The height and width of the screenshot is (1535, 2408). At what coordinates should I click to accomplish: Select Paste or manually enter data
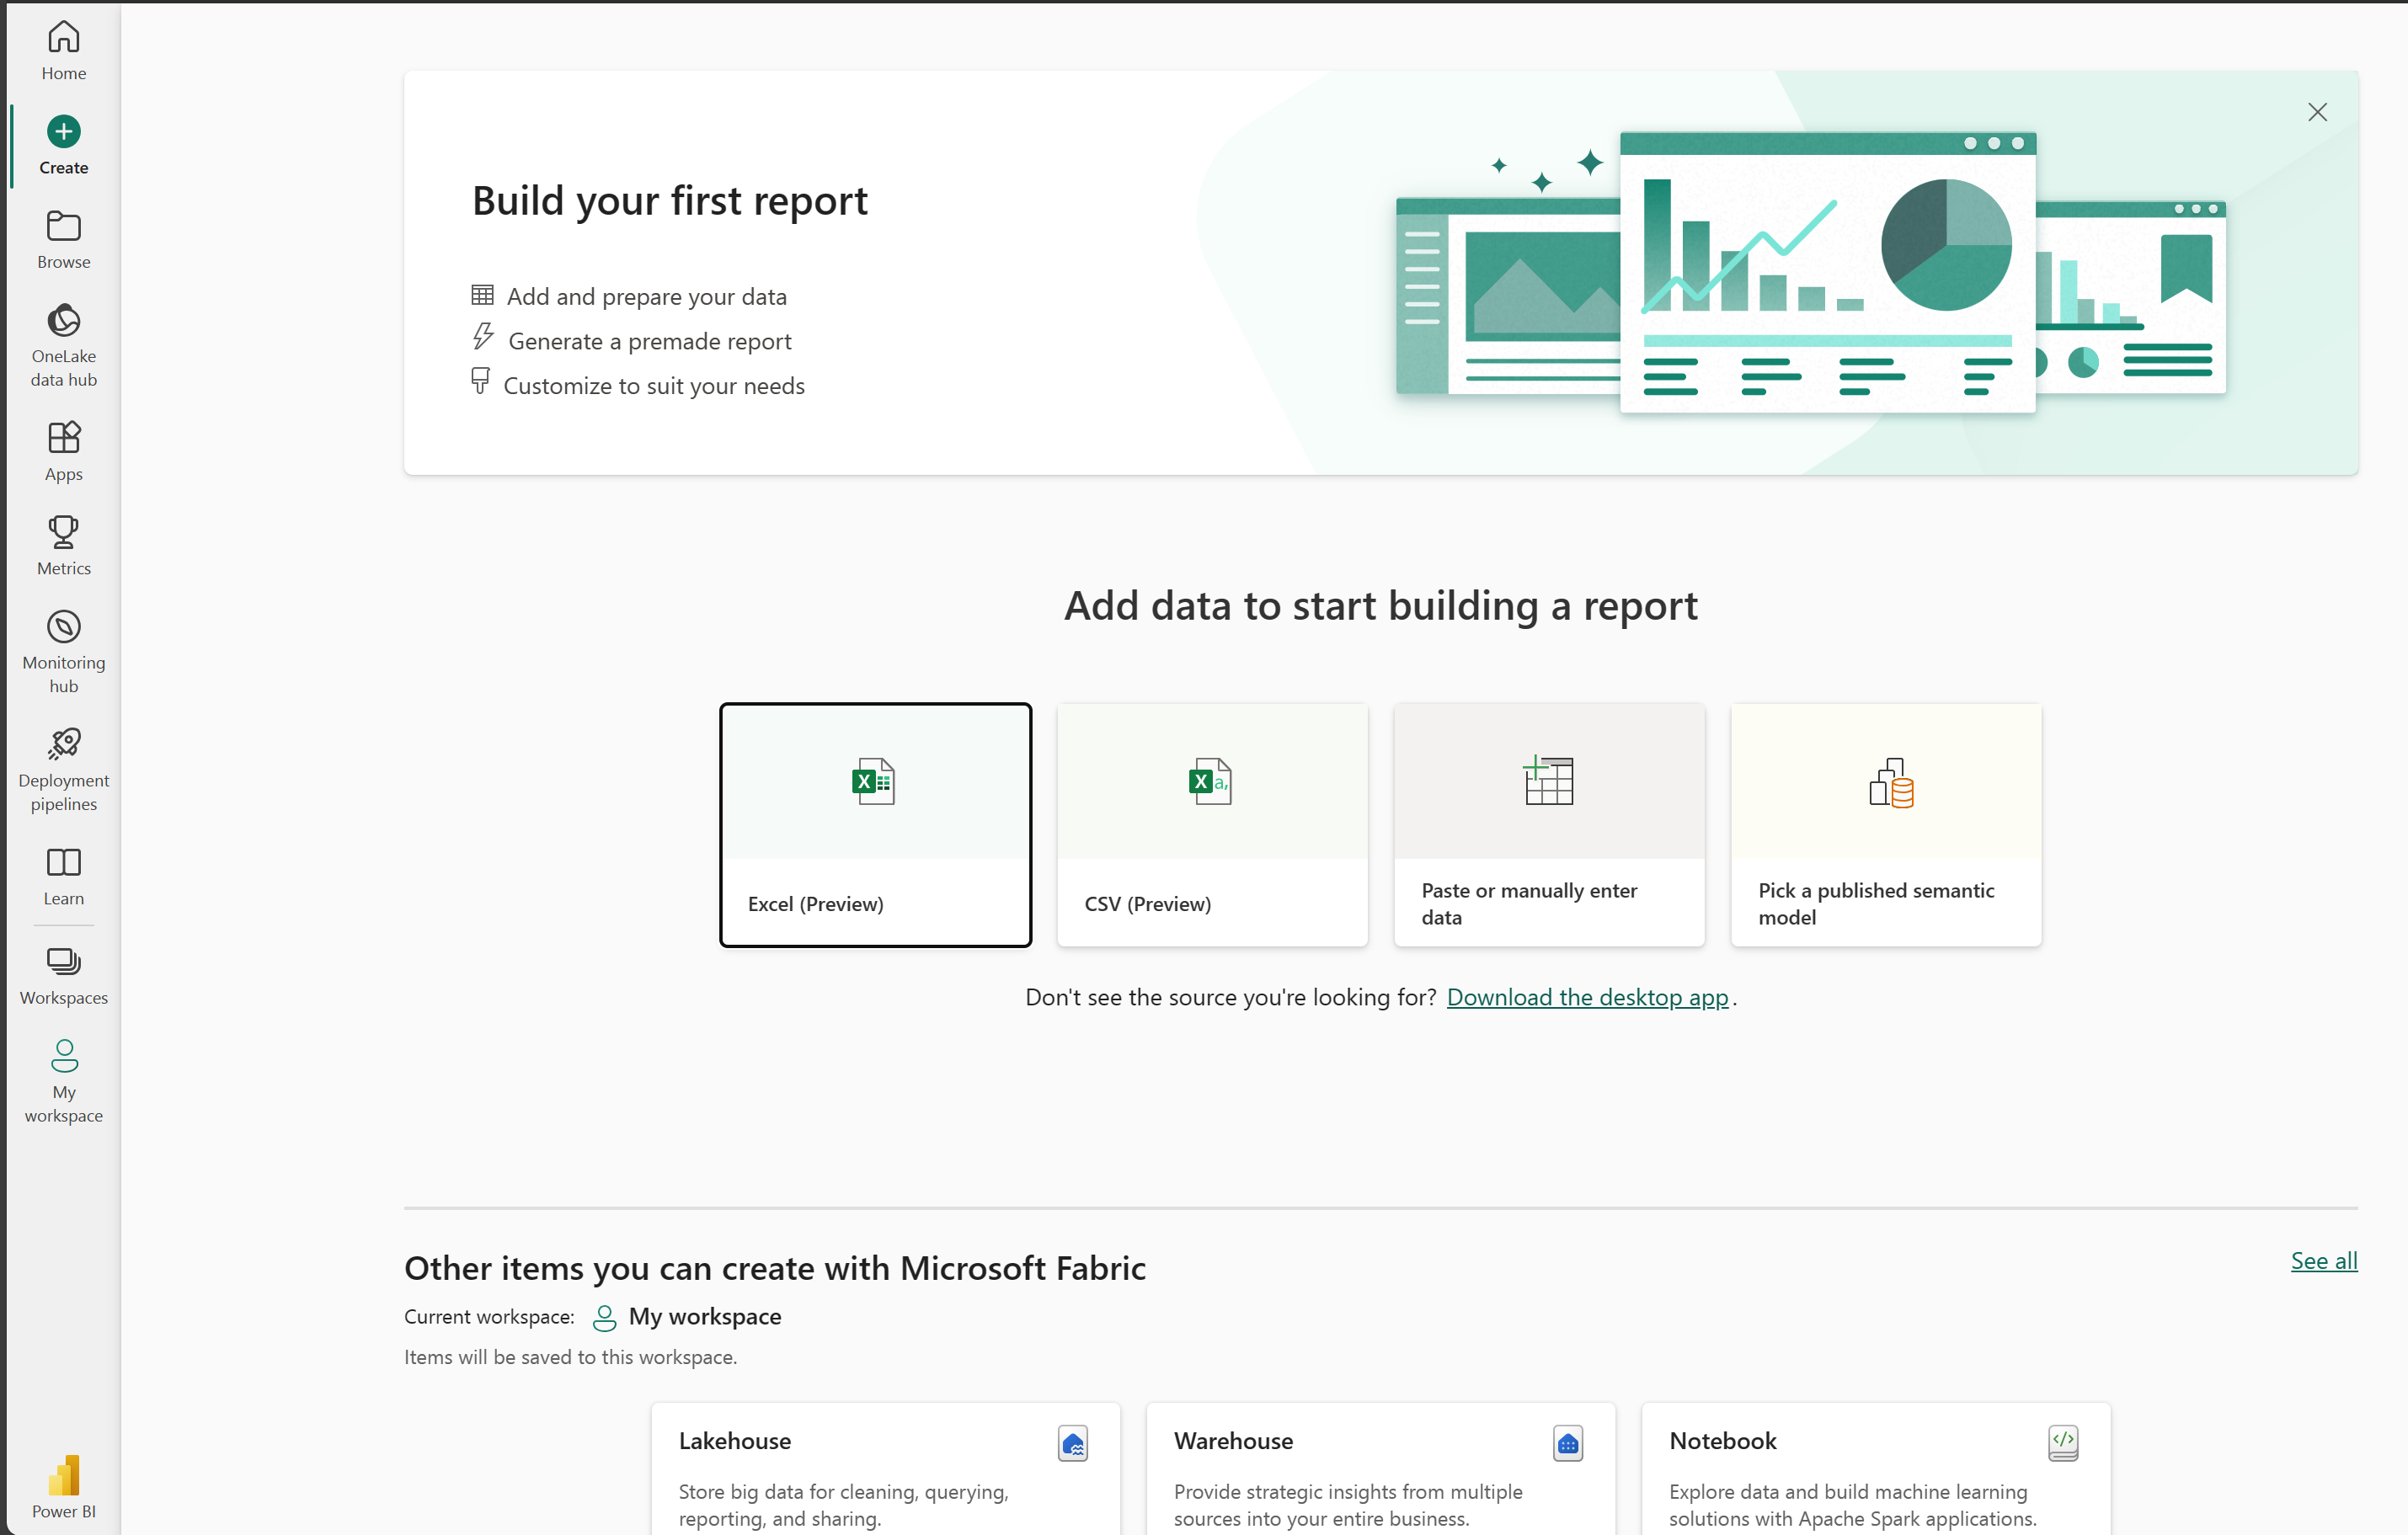[x=1548, y=823]
